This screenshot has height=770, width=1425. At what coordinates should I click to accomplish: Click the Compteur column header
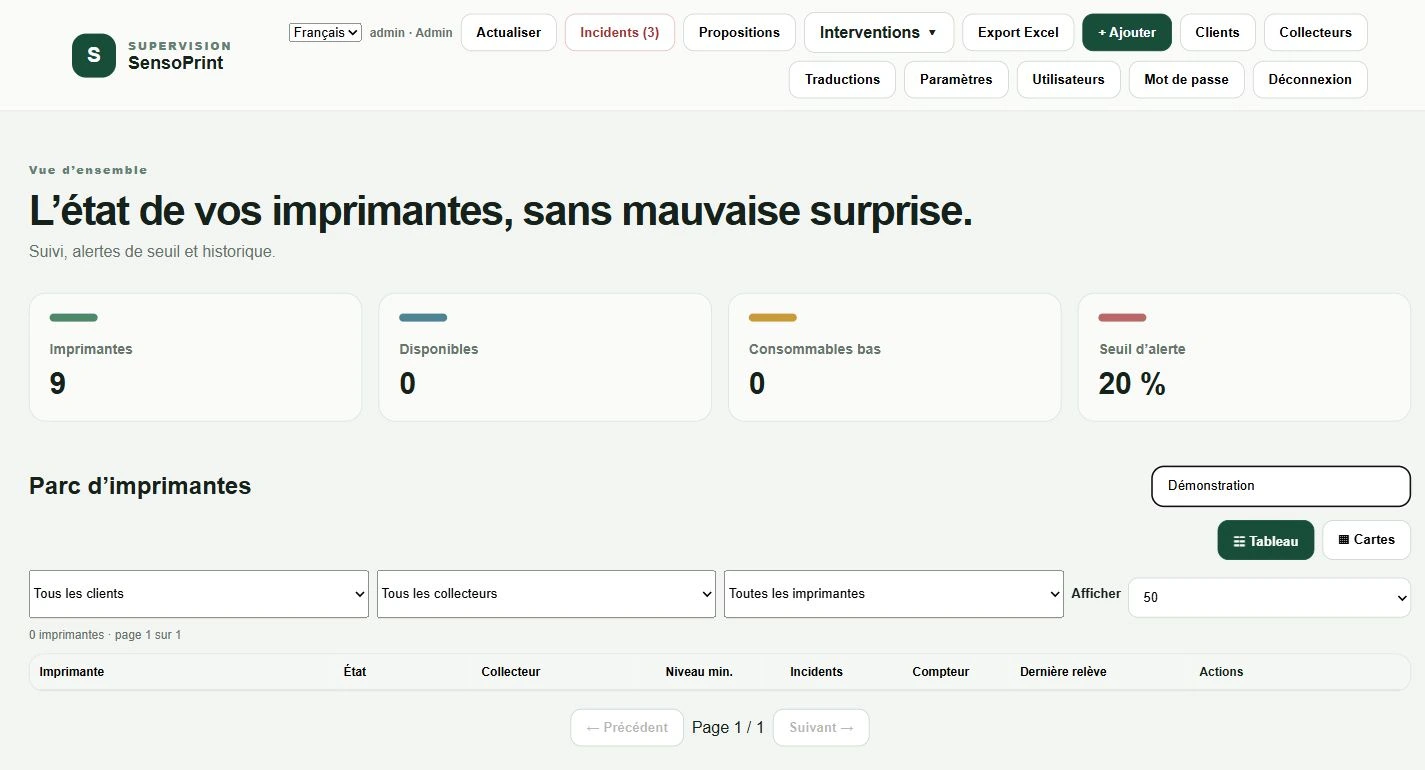941,672
